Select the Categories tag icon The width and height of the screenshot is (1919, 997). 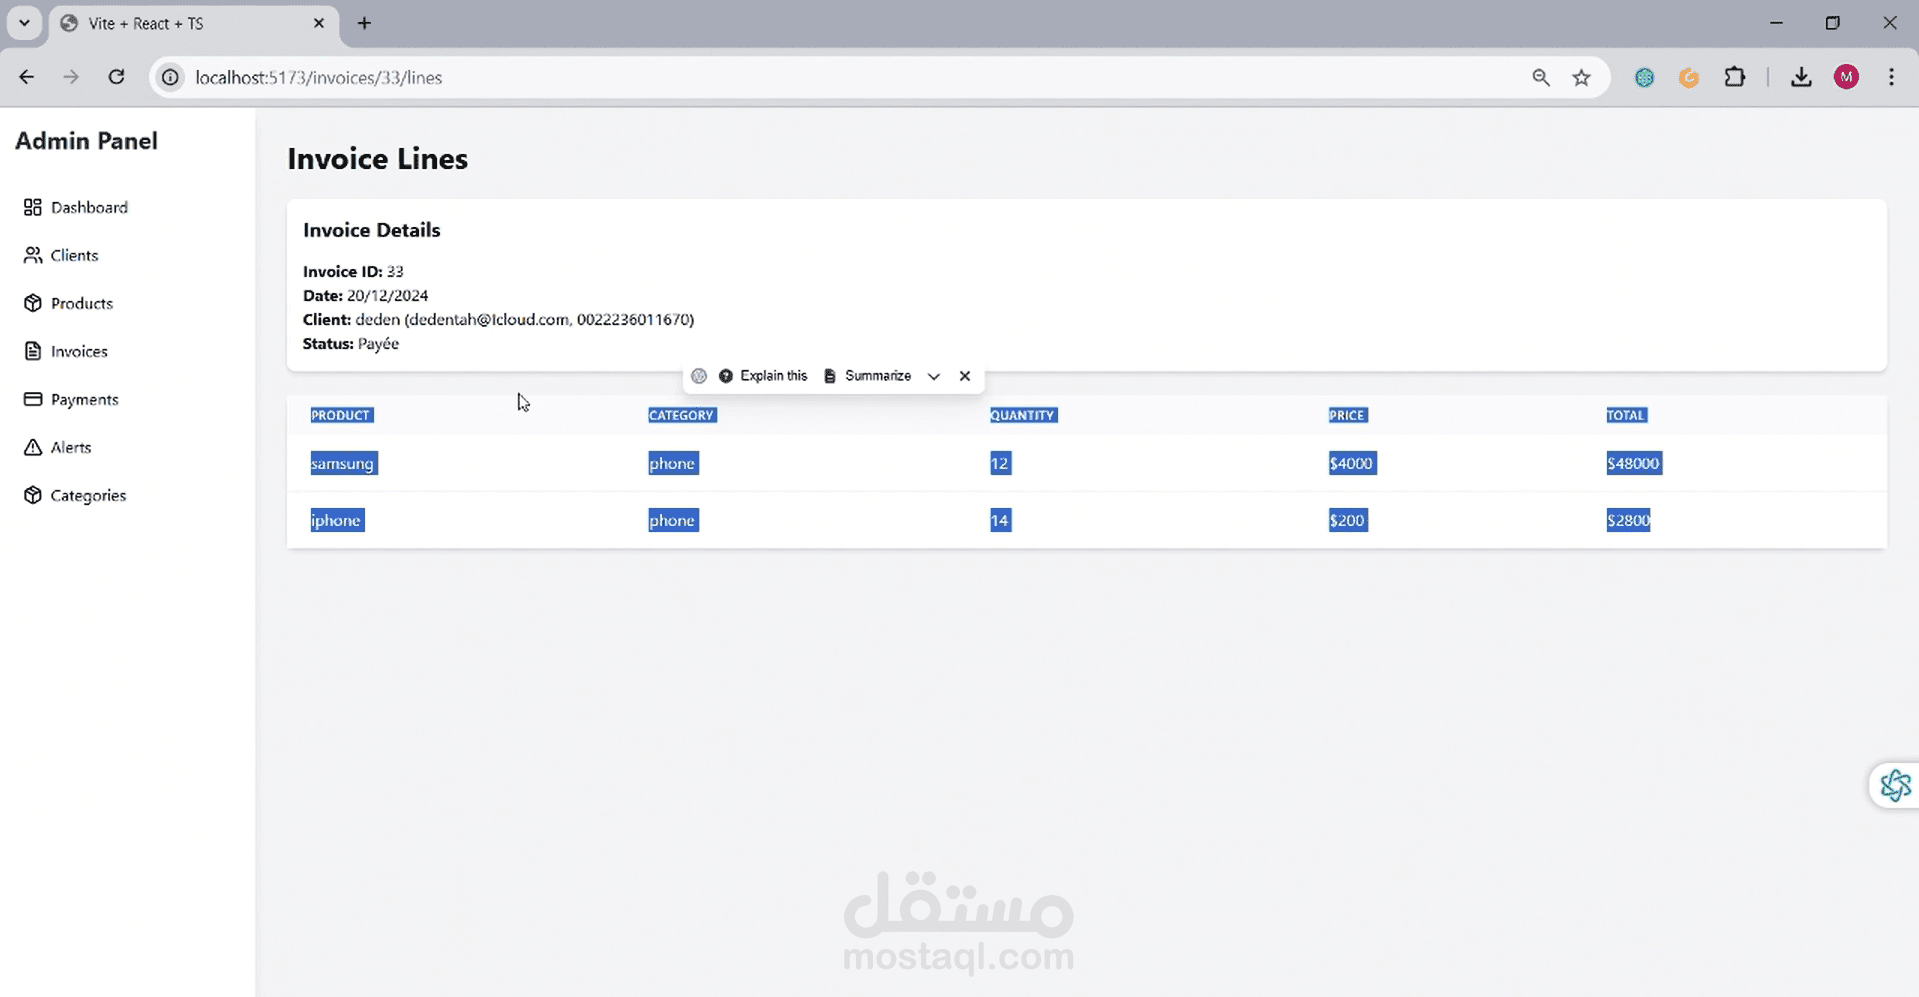pyautogui.click(x=32, y=495)
